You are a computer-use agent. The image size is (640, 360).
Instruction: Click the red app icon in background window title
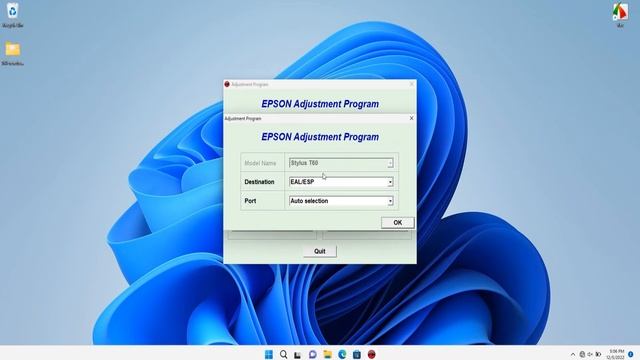pyautogui.click(x=227, y=84)
